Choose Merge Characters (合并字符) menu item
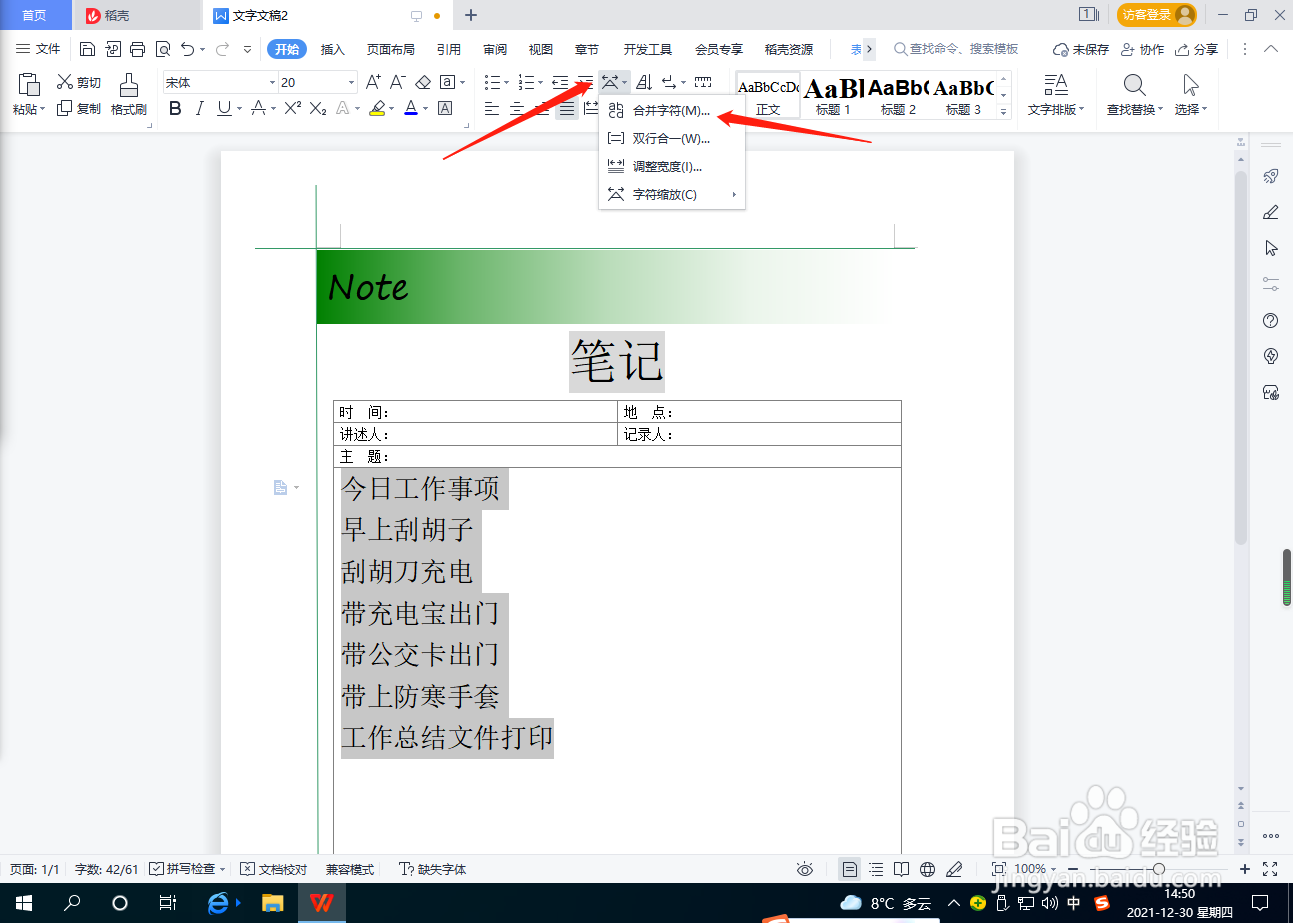 coord(671,110)
